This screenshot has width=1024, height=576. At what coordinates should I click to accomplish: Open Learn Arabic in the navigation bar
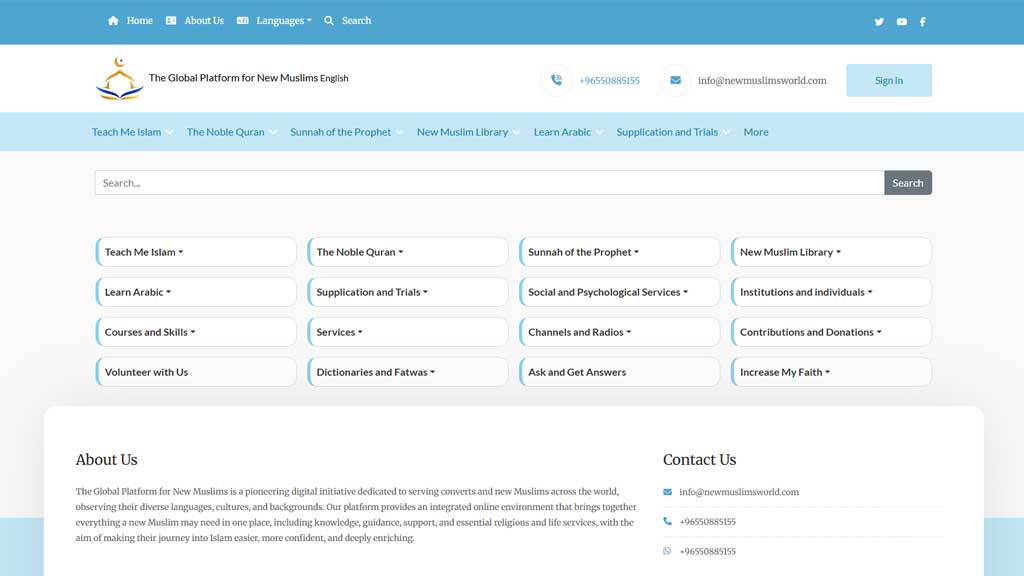(567, 132)
